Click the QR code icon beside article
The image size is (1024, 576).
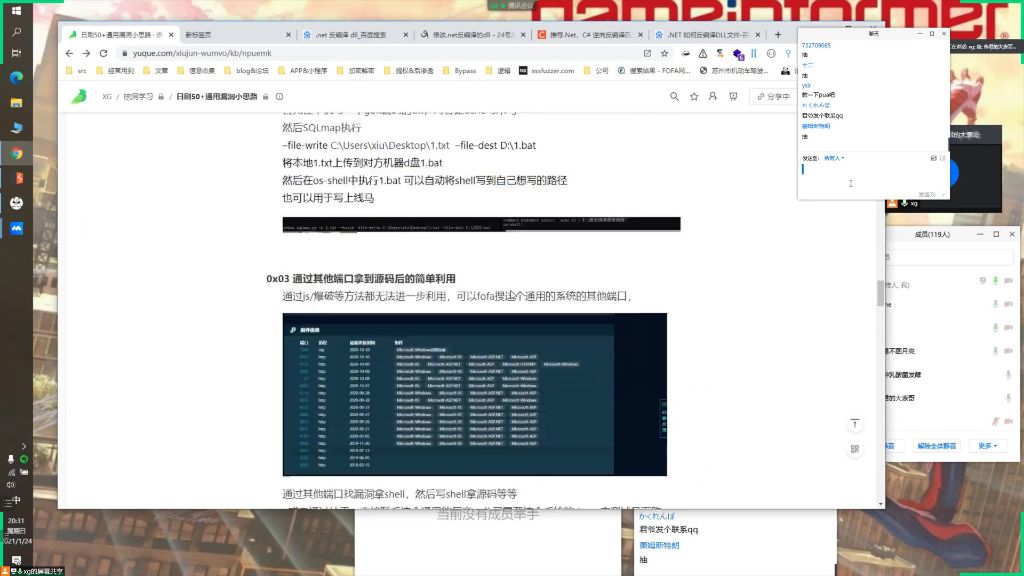click(x=854, y=449)
